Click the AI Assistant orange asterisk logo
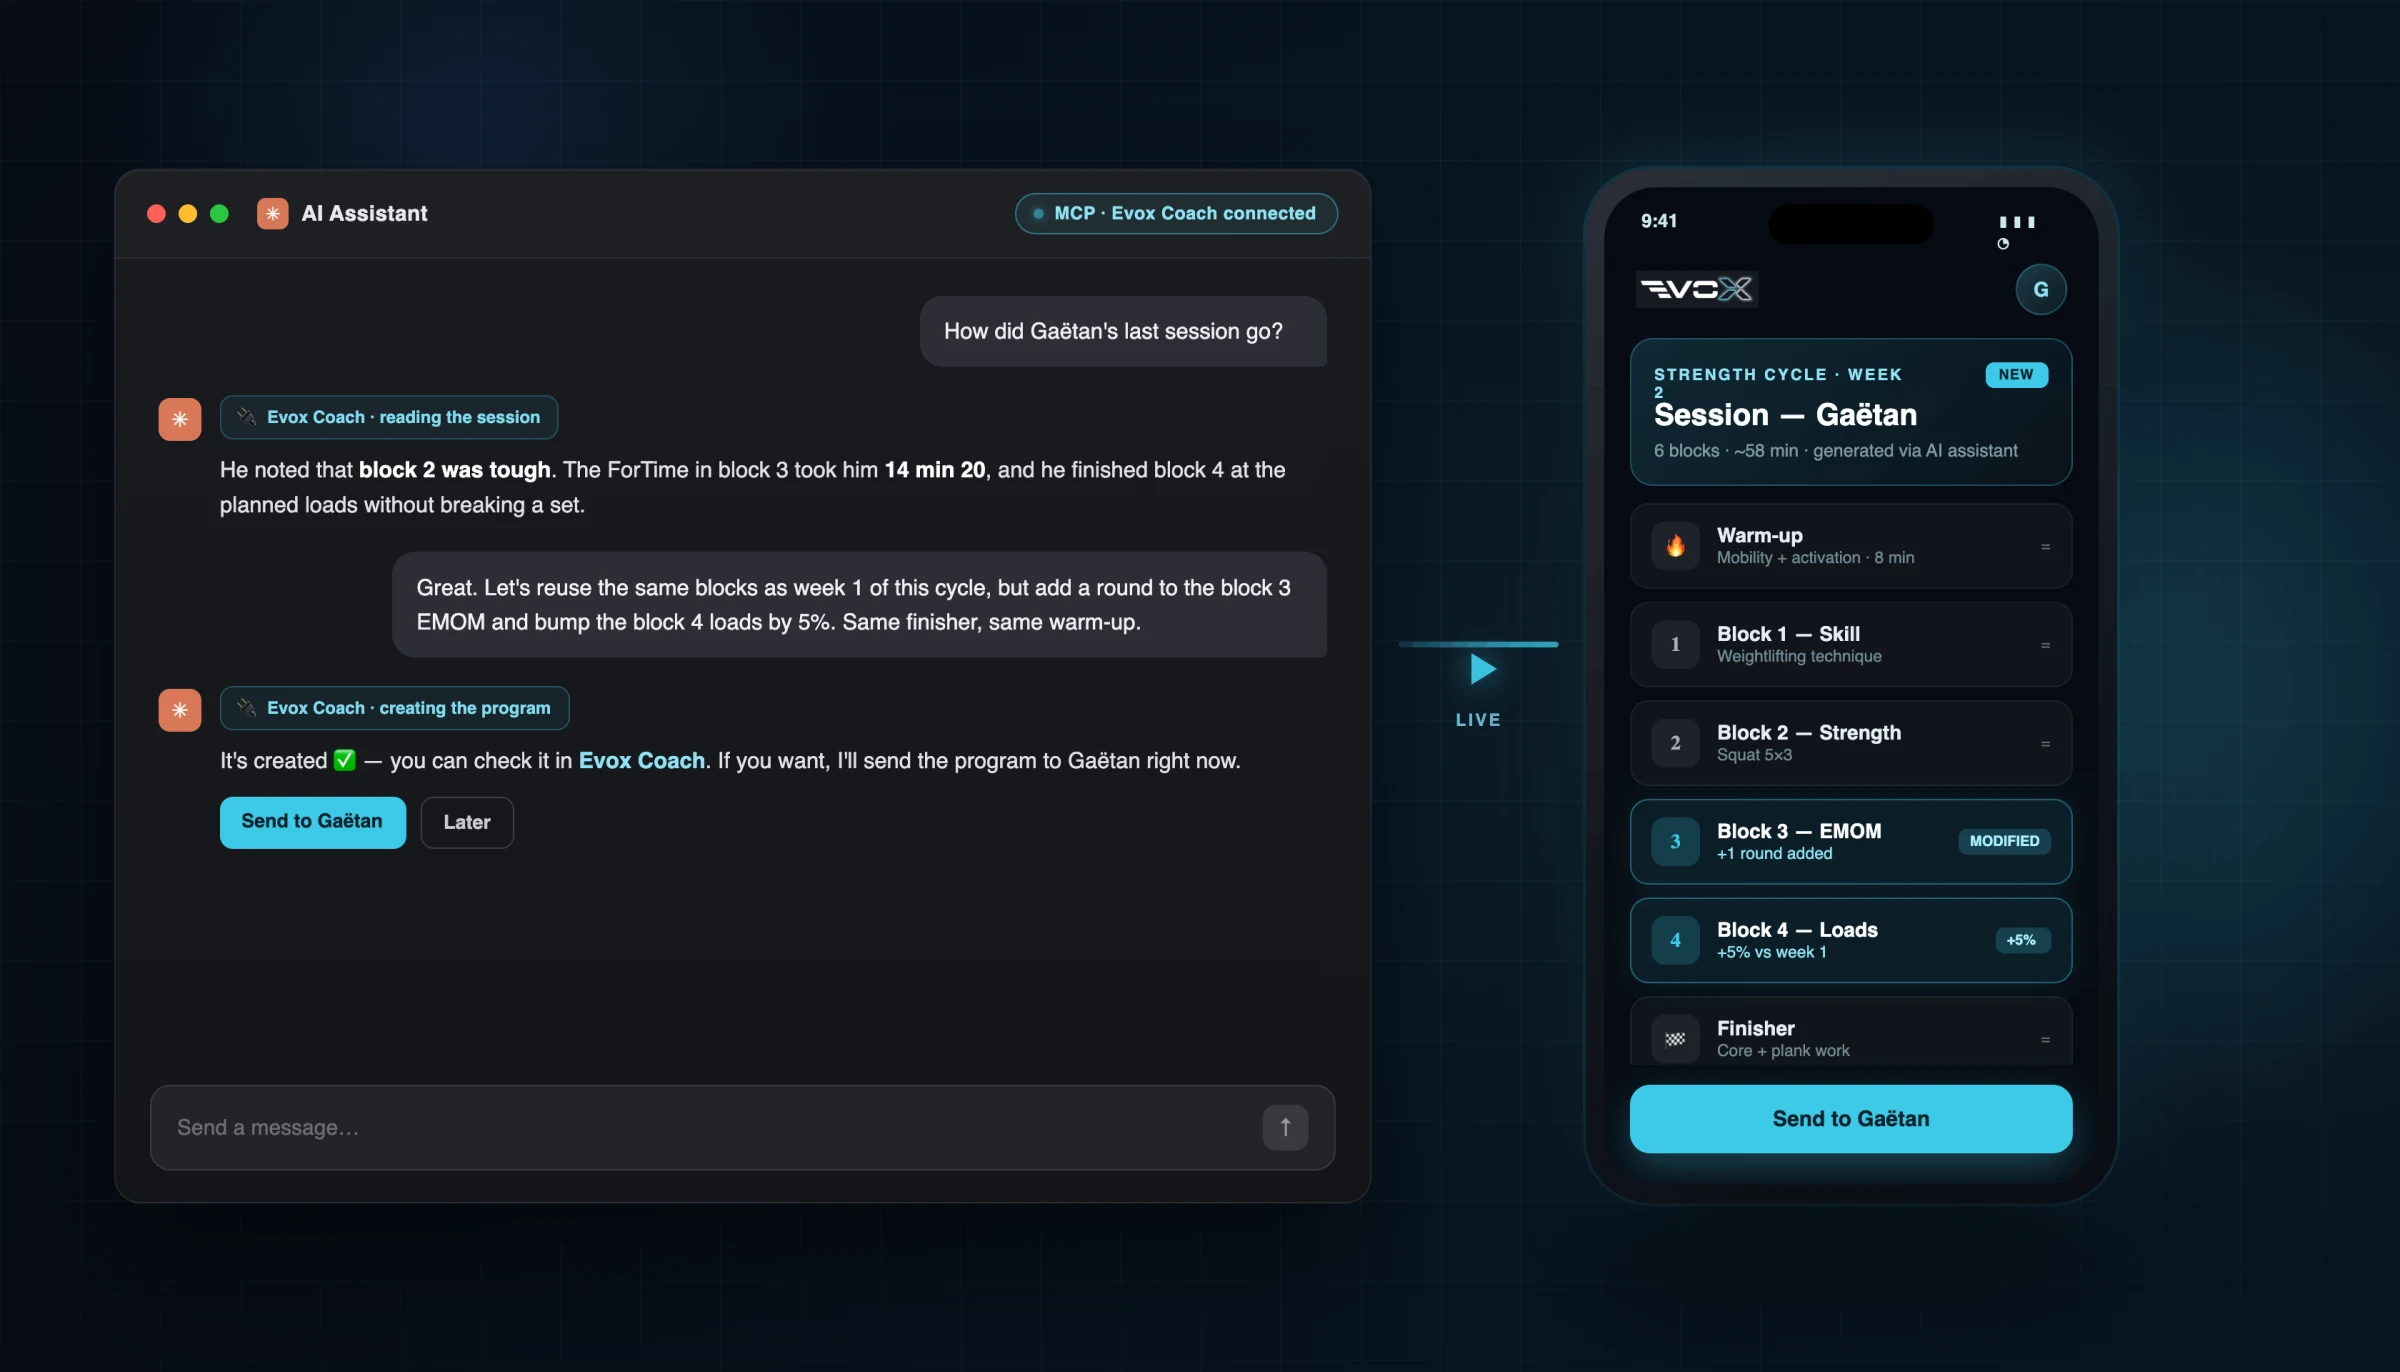This screenshot has width=2400, height=1372. 272,213
